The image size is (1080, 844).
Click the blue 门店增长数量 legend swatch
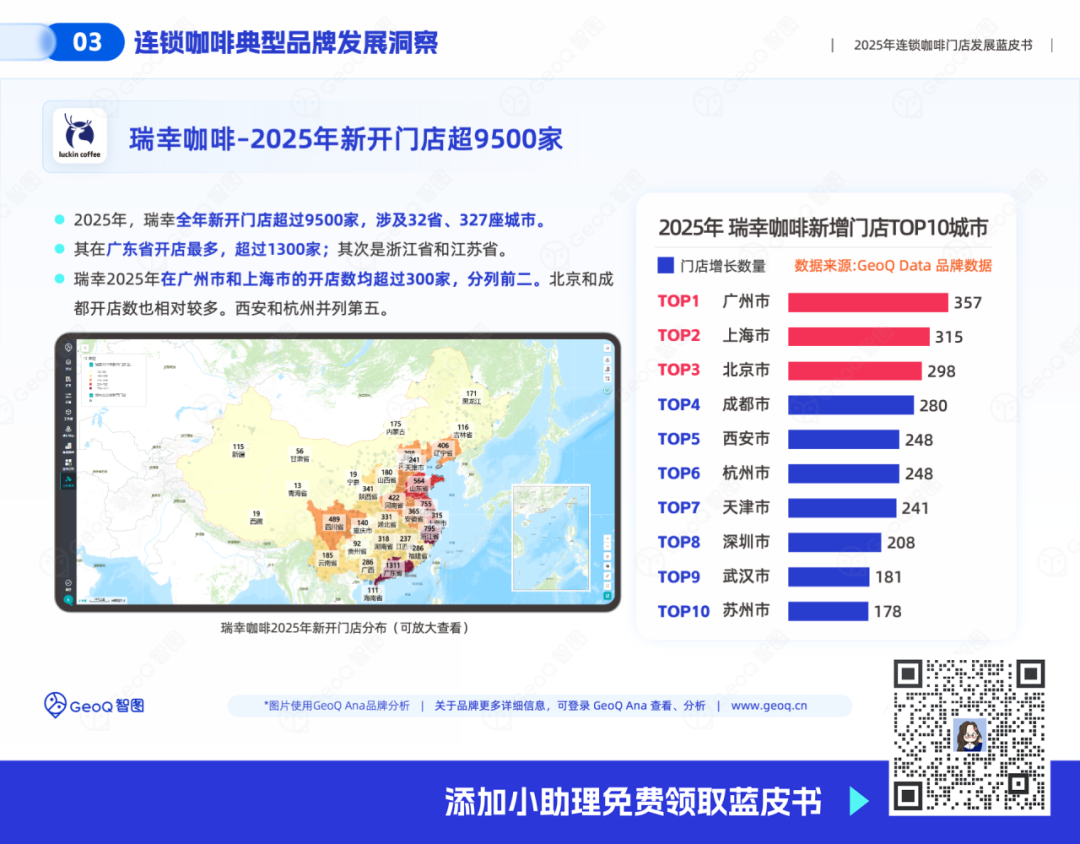point(665,266)
